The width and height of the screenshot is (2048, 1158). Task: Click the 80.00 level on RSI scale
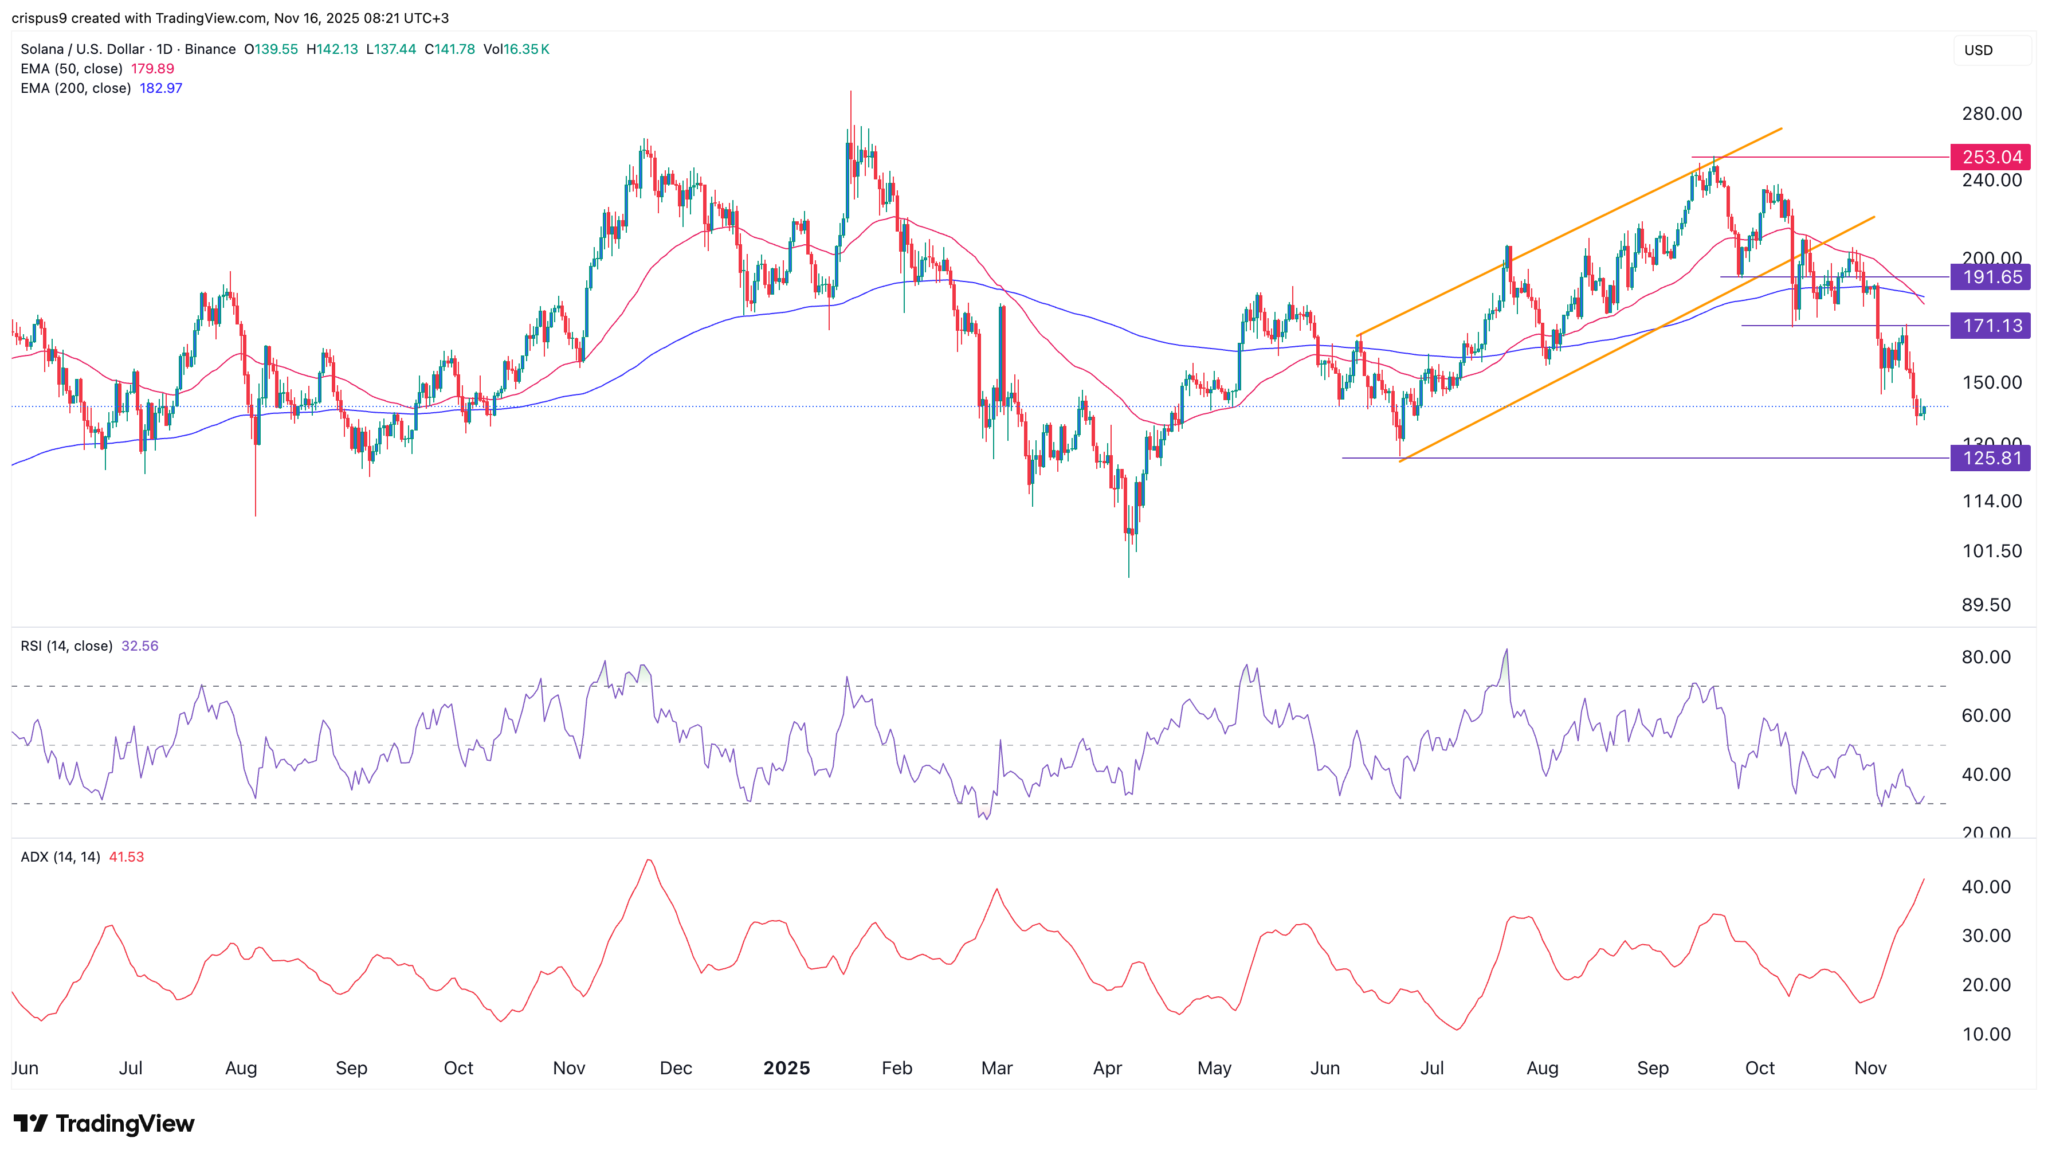pyautogui.click(x=1986, y=657)
